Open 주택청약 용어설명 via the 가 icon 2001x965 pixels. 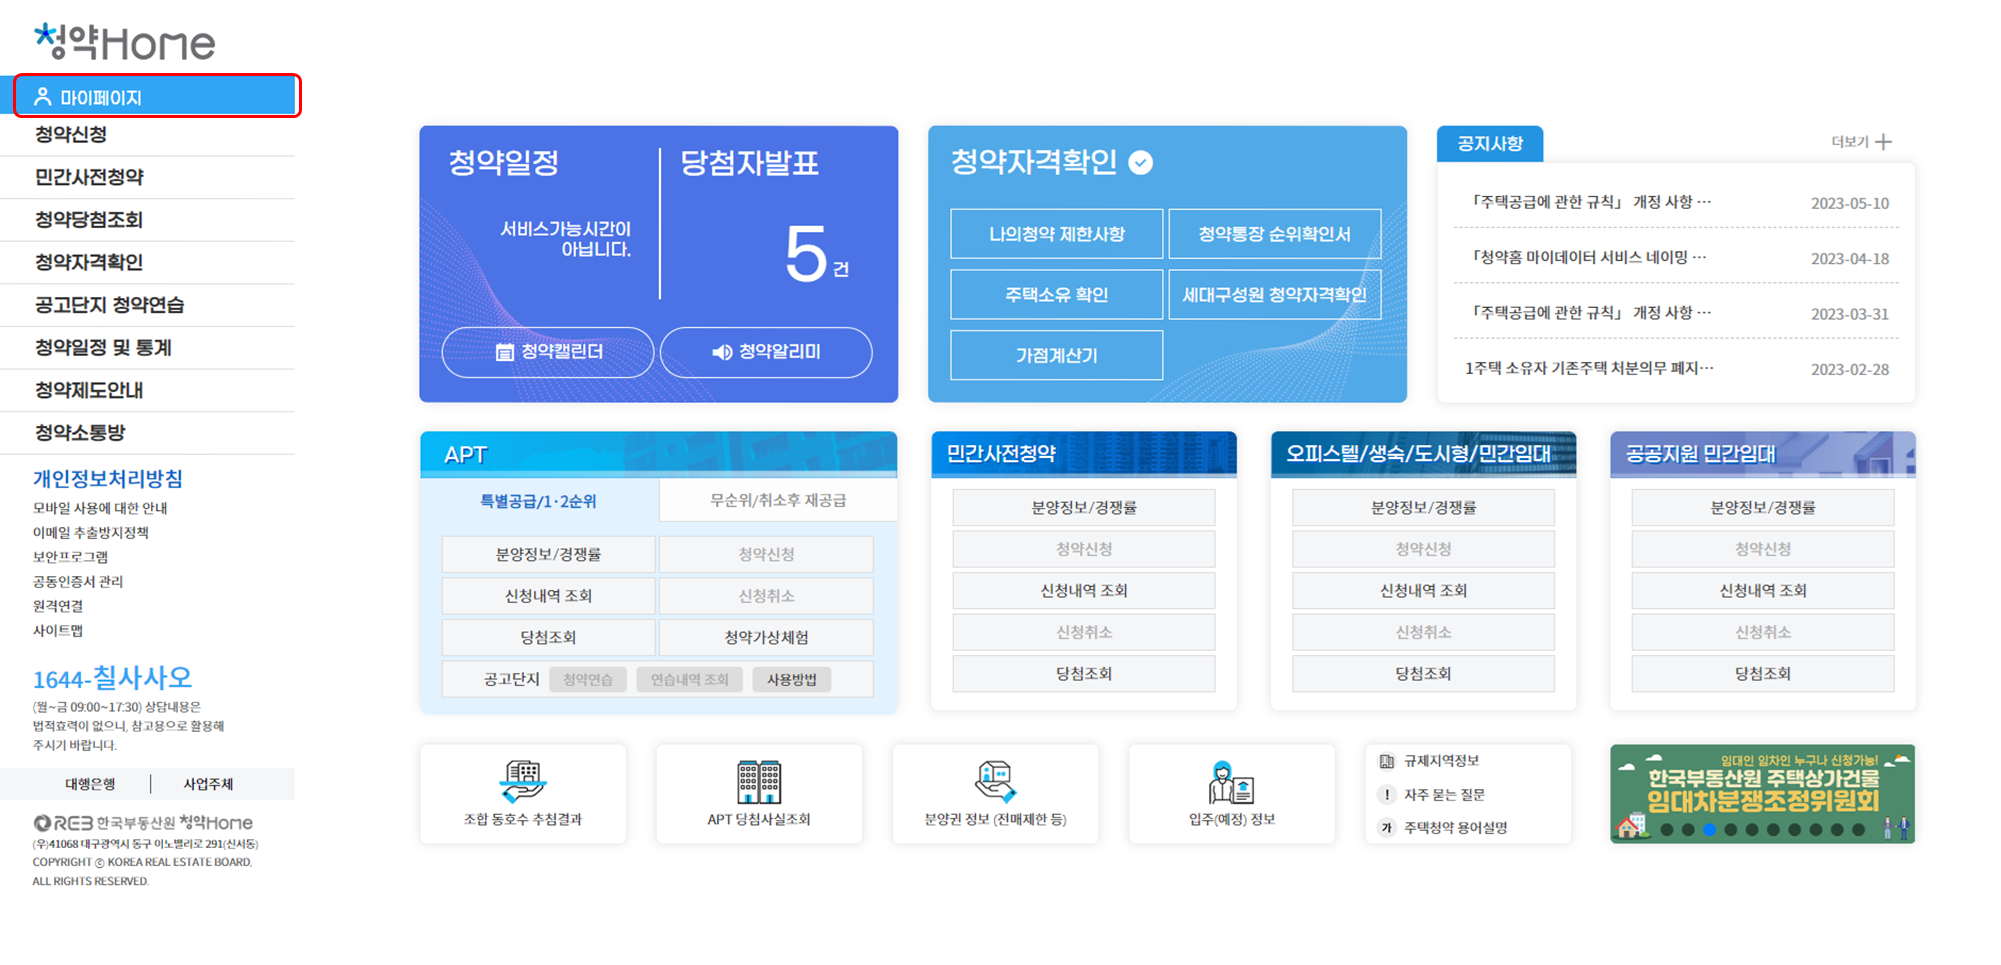pyautogui.click(x=1385, y=827)
